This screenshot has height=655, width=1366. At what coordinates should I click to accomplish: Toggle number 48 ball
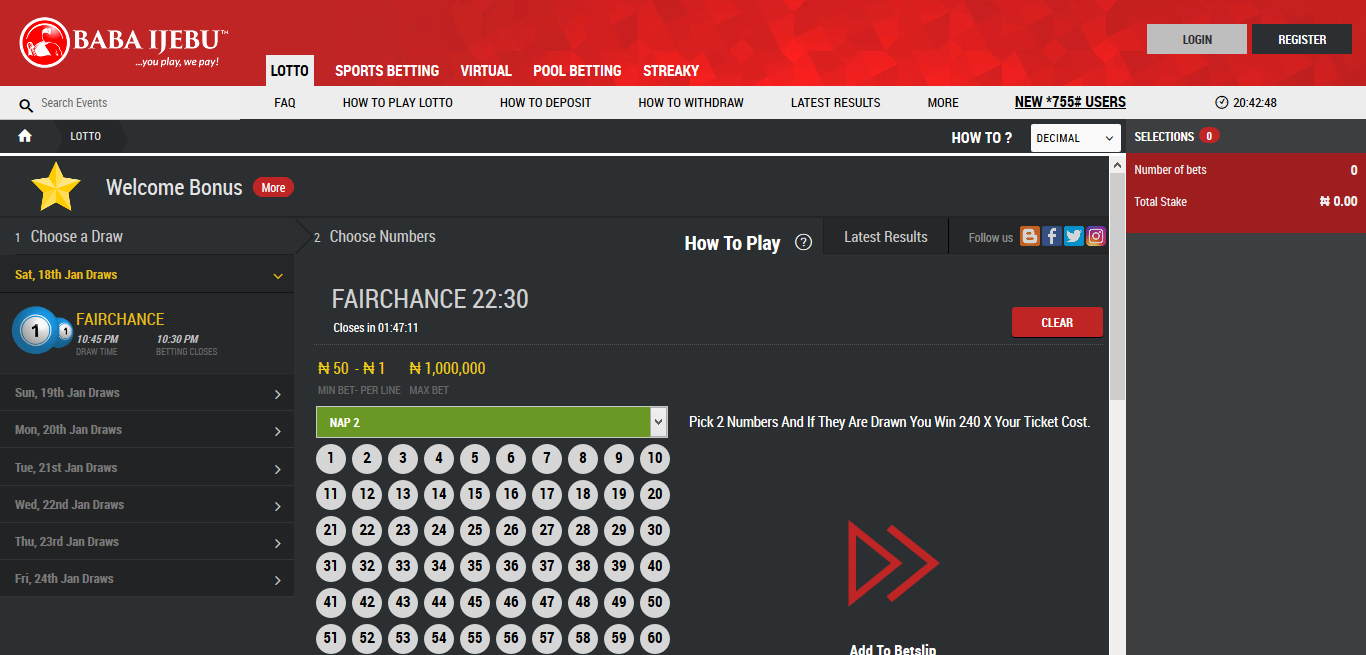tap(583, 602)
